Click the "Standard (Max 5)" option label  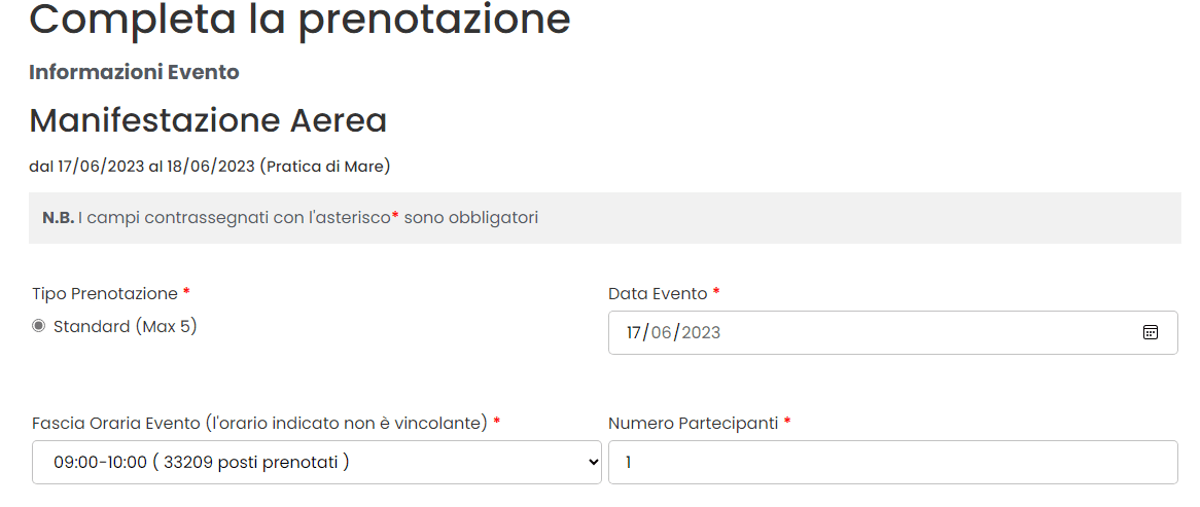coord(125,327)
